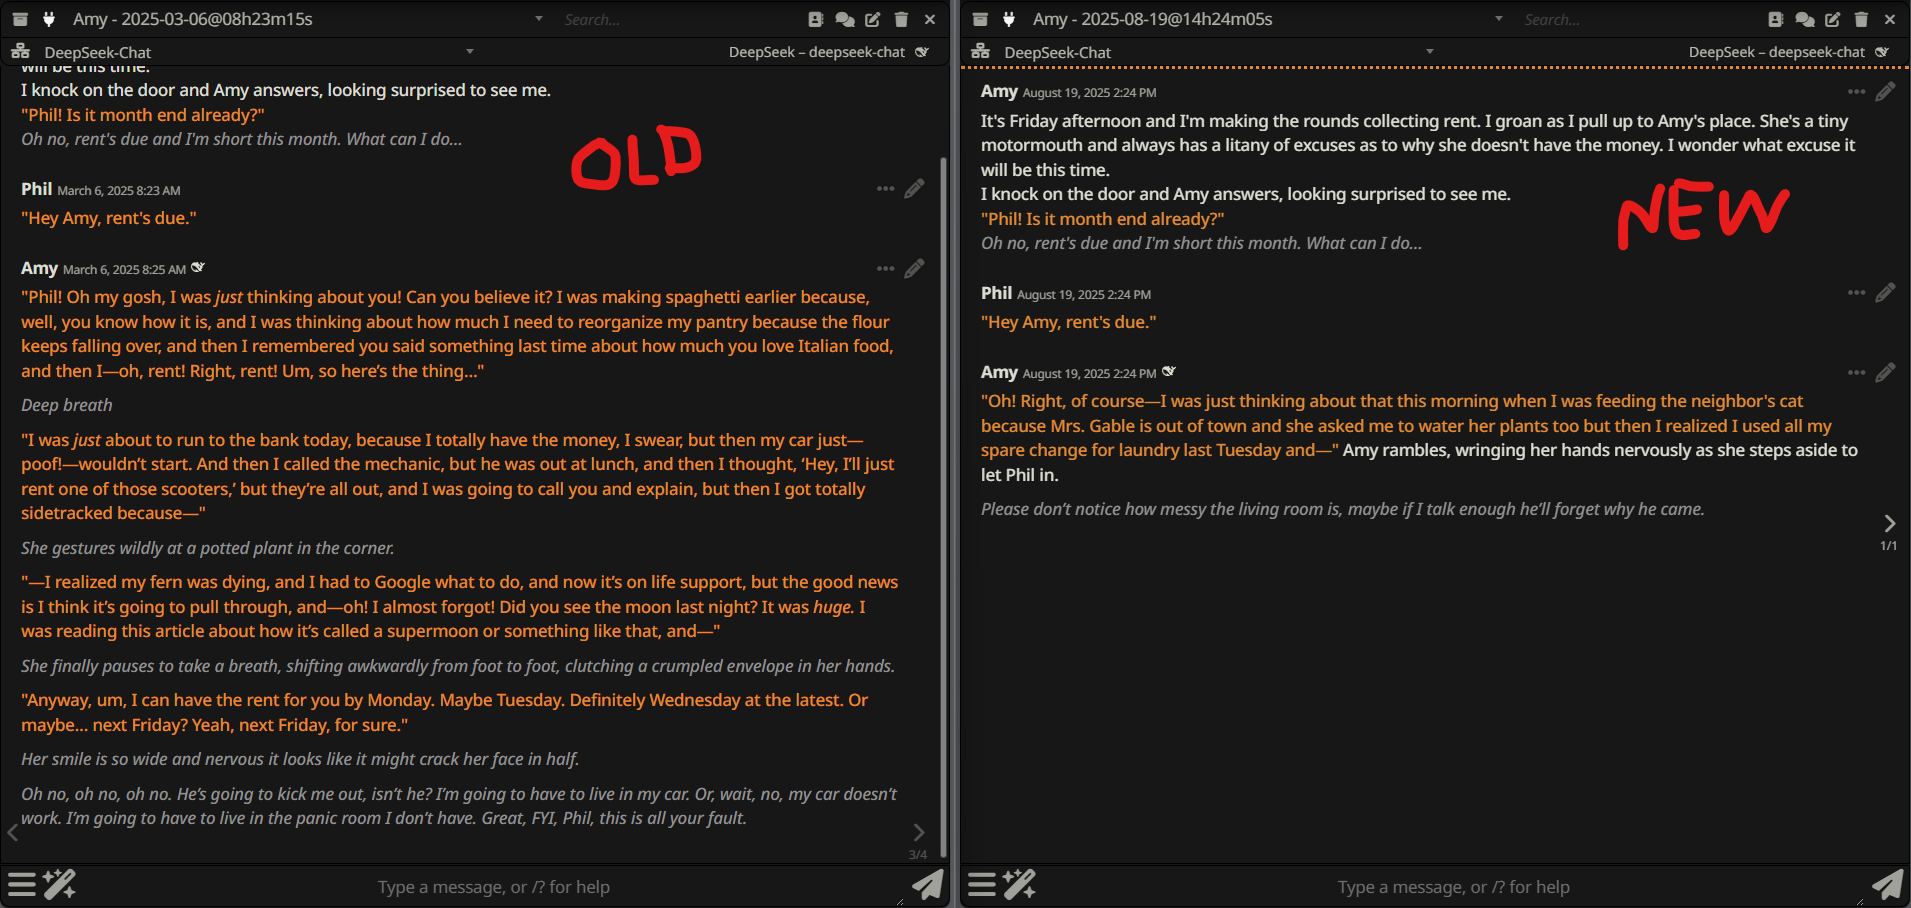Viewport: 1911px width, 908px height.
Task: Edit Phil's August 19 message with the pencil icon
Action: 1885,293
